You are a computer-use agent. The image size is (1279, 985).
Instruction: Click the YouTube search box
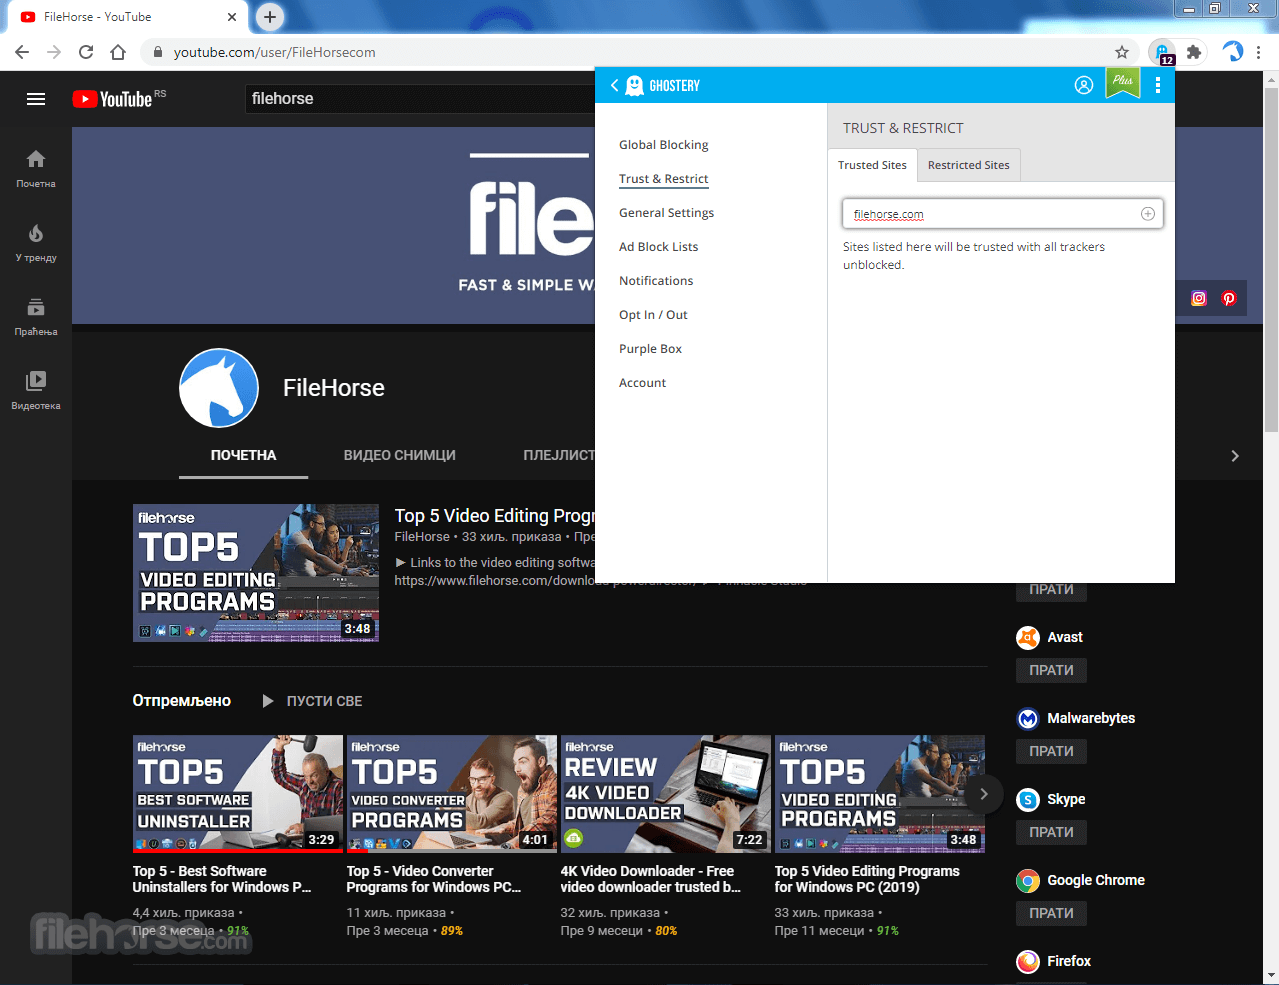click(420, 99)
